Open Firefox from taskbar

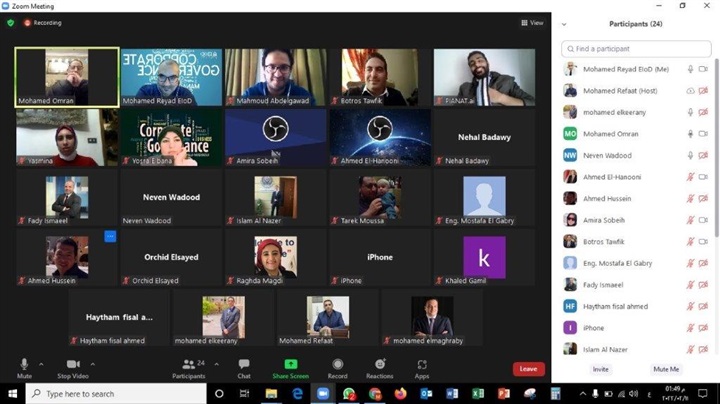(400, 394)
